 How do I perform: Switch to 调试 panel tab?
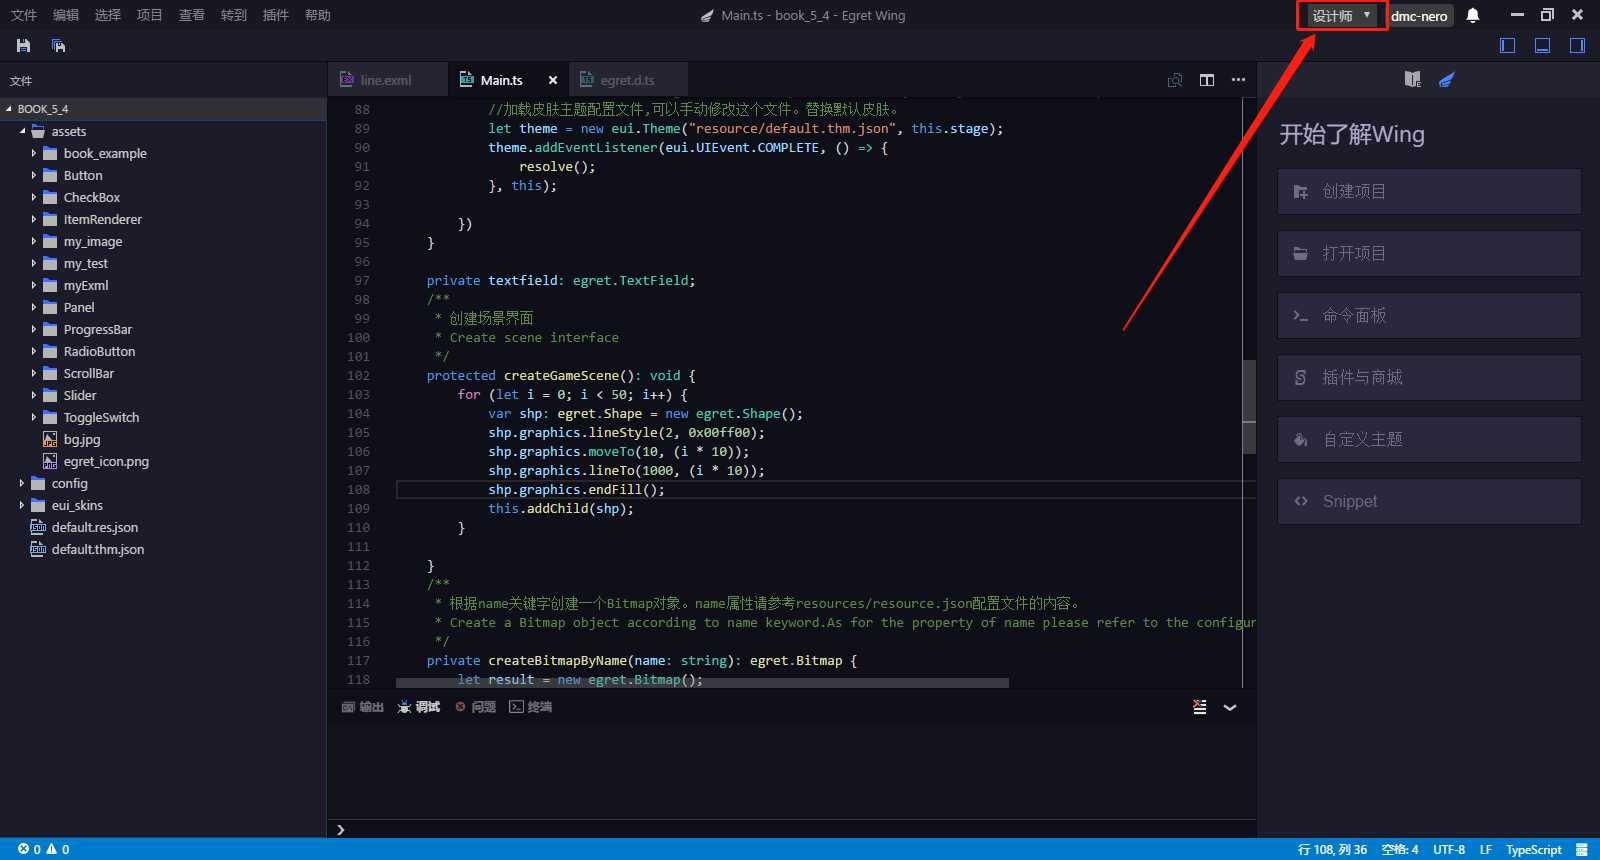point(419,707)
